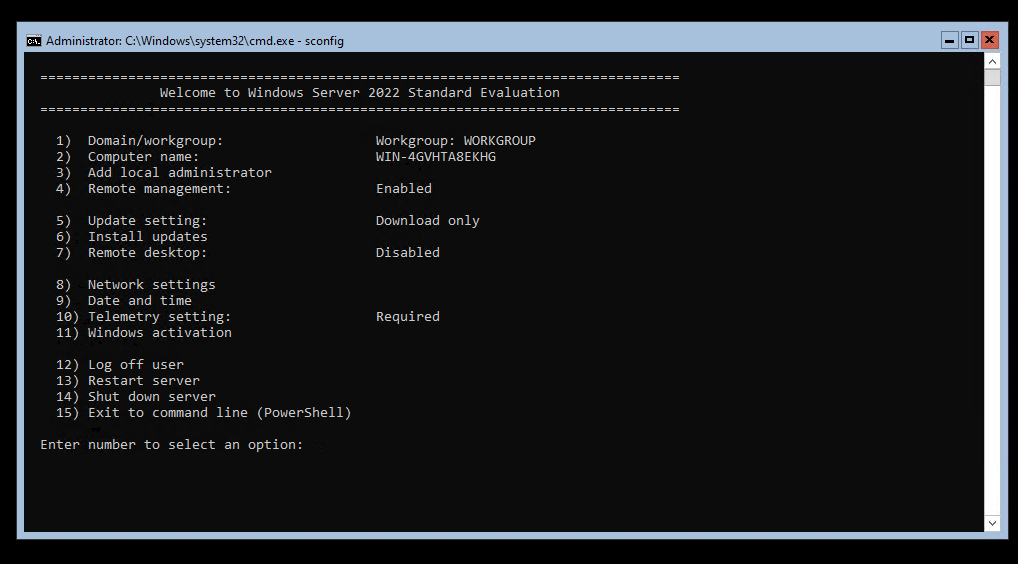The width and height of the screenshot is (1018, 564).
Task: Click 'Exit to command line (PowerShell)' option
Action: (204, 413)
